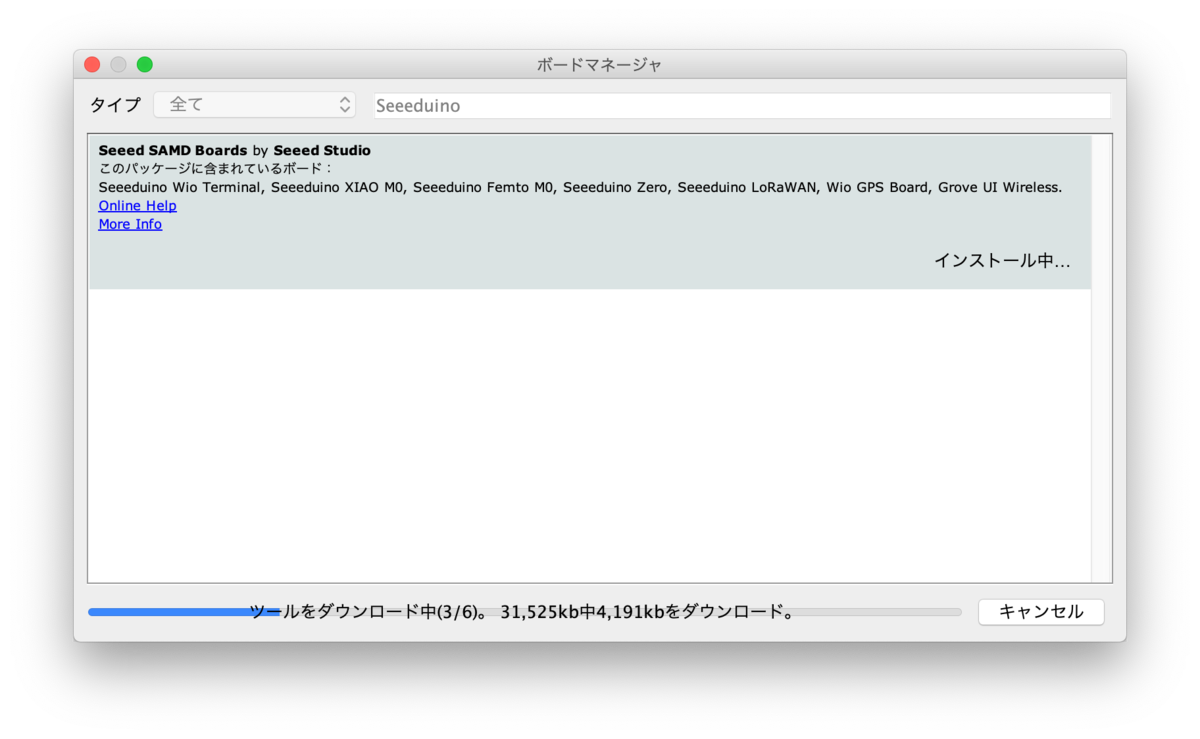Open the Online Help link
Image resolution: width=1200 pixels, height=739 pixels.
[137, 205]
